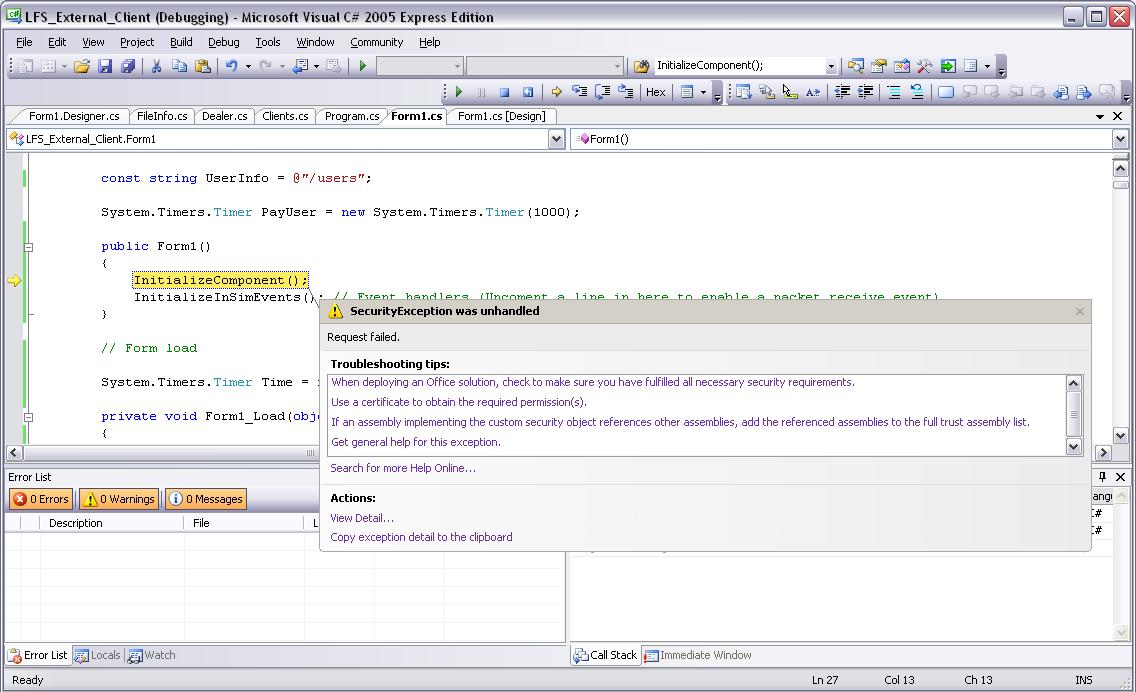Click Copy exception detail to the clipboard
The image size is (1136, 692).
[x=421, y=537]
